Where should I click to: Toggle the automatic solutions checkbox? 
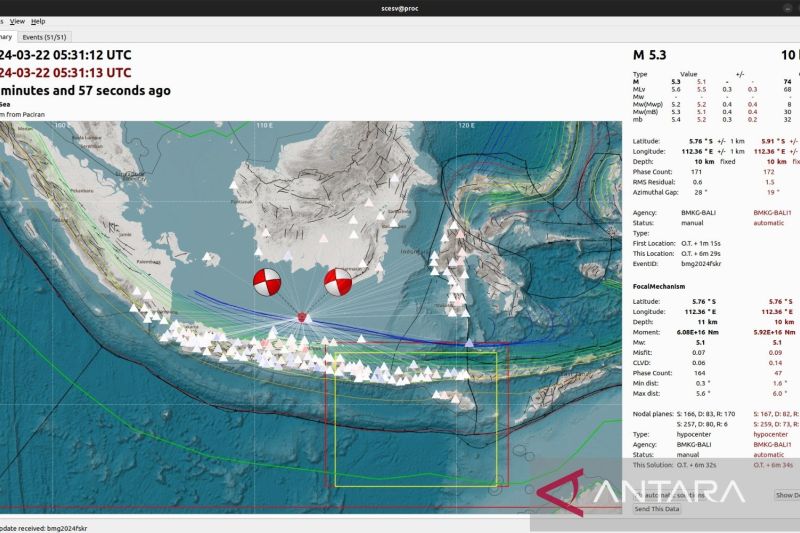[638, 494]
